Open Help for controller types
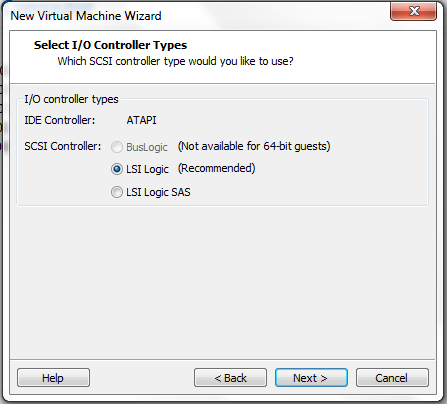Screen dimensions: 447x404 coord(53,378)
